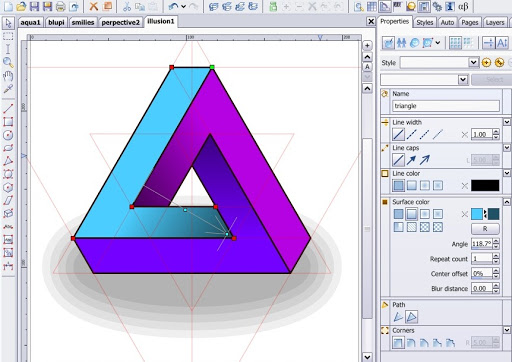The image size is (512, 362).
Task: Switch to the smilies document tab
Action: (x=83, y=22)
